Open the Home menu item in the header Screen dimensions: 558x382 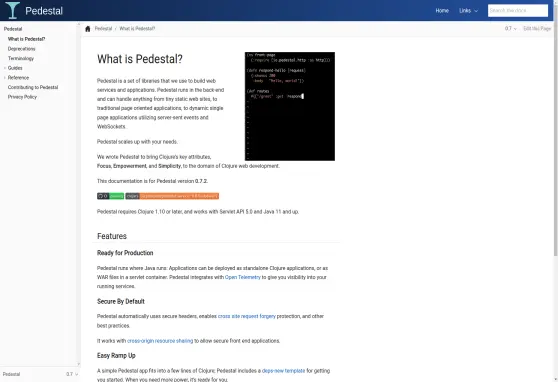tap(442, 11)
